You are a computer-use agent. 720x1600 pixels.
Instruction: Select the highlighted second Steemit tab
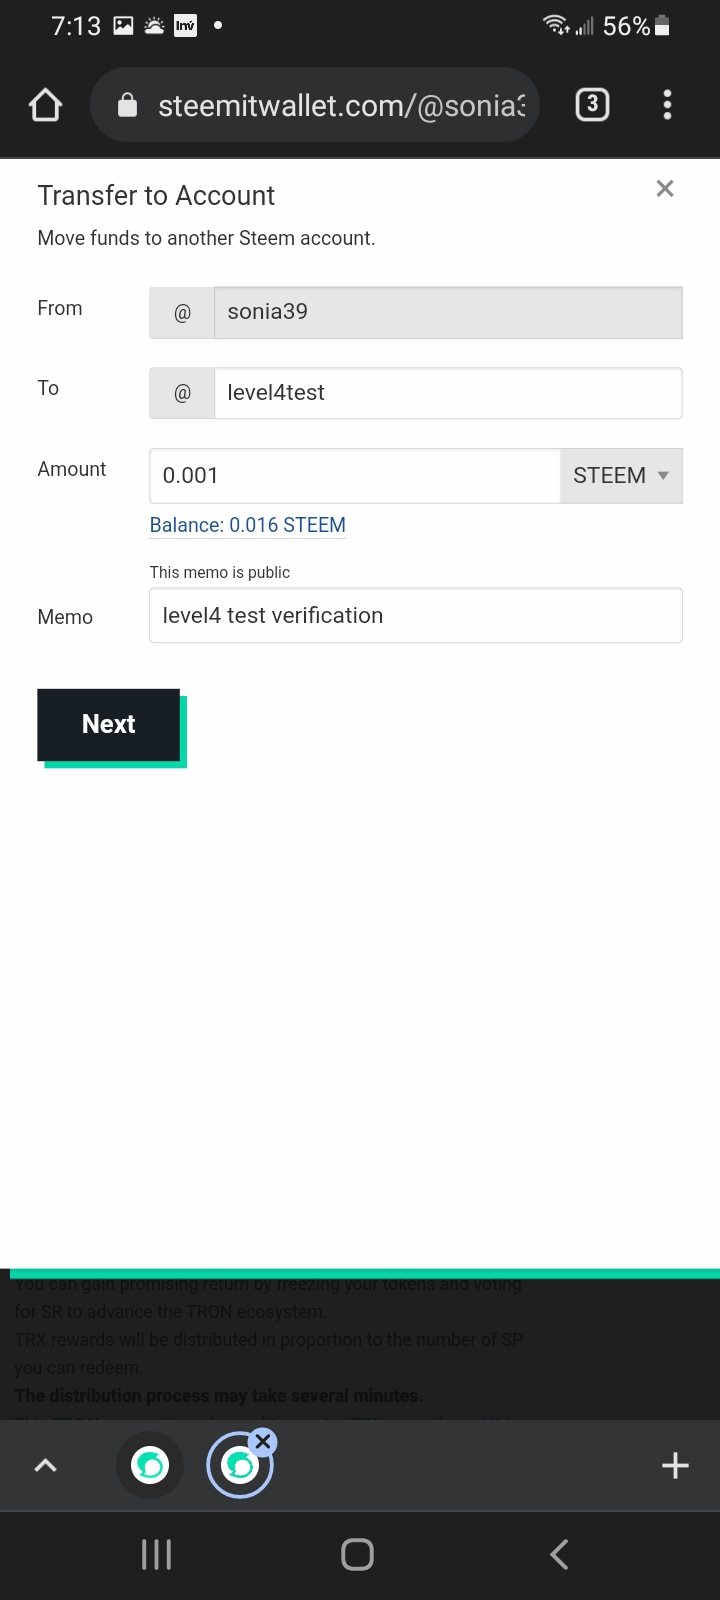click(239, 1466)
